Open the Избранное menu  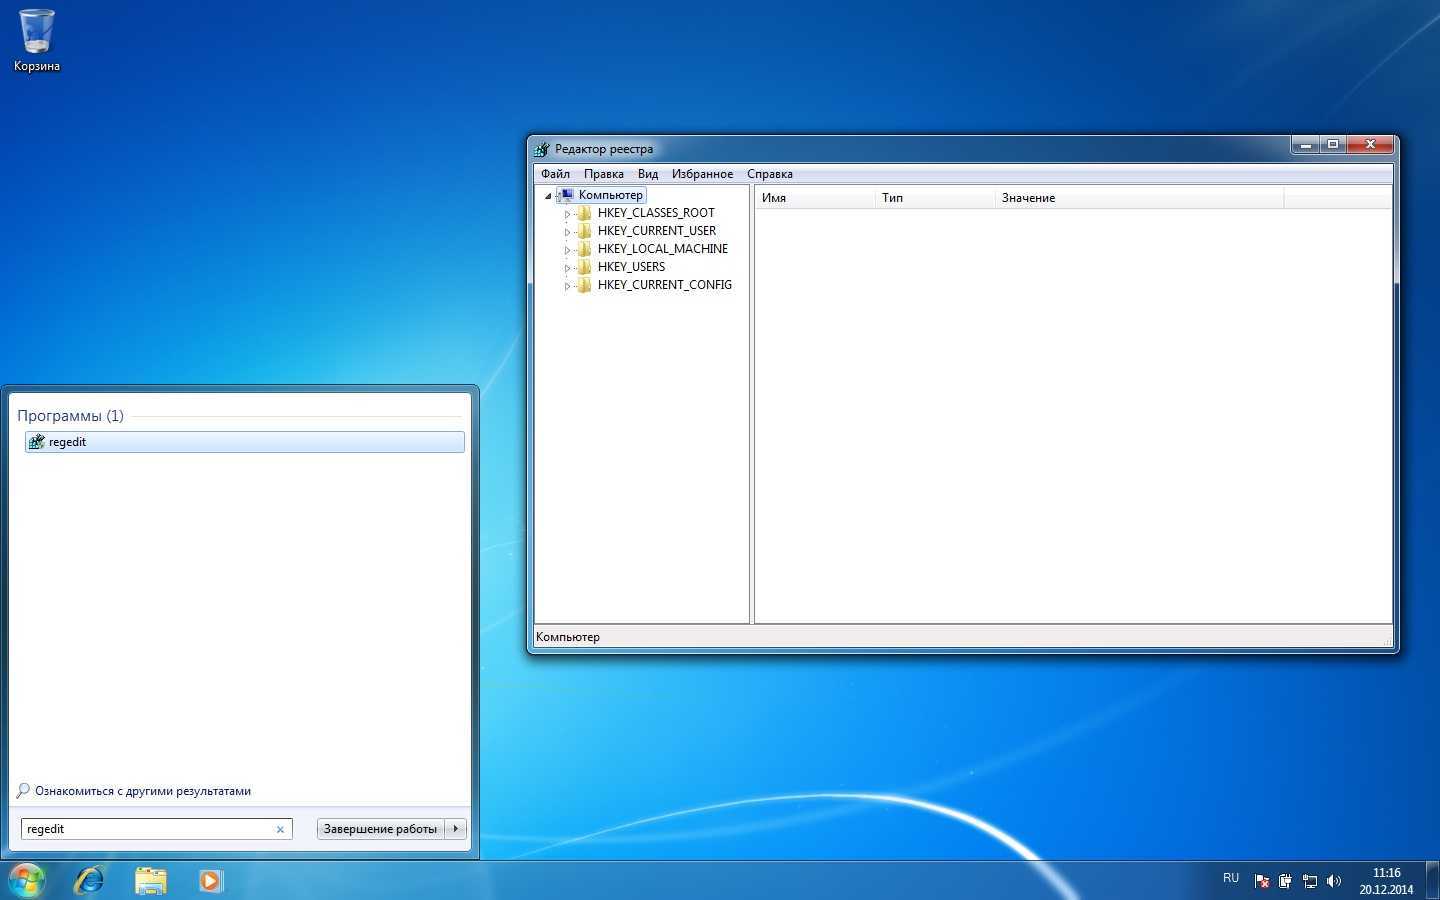[702, 174]
